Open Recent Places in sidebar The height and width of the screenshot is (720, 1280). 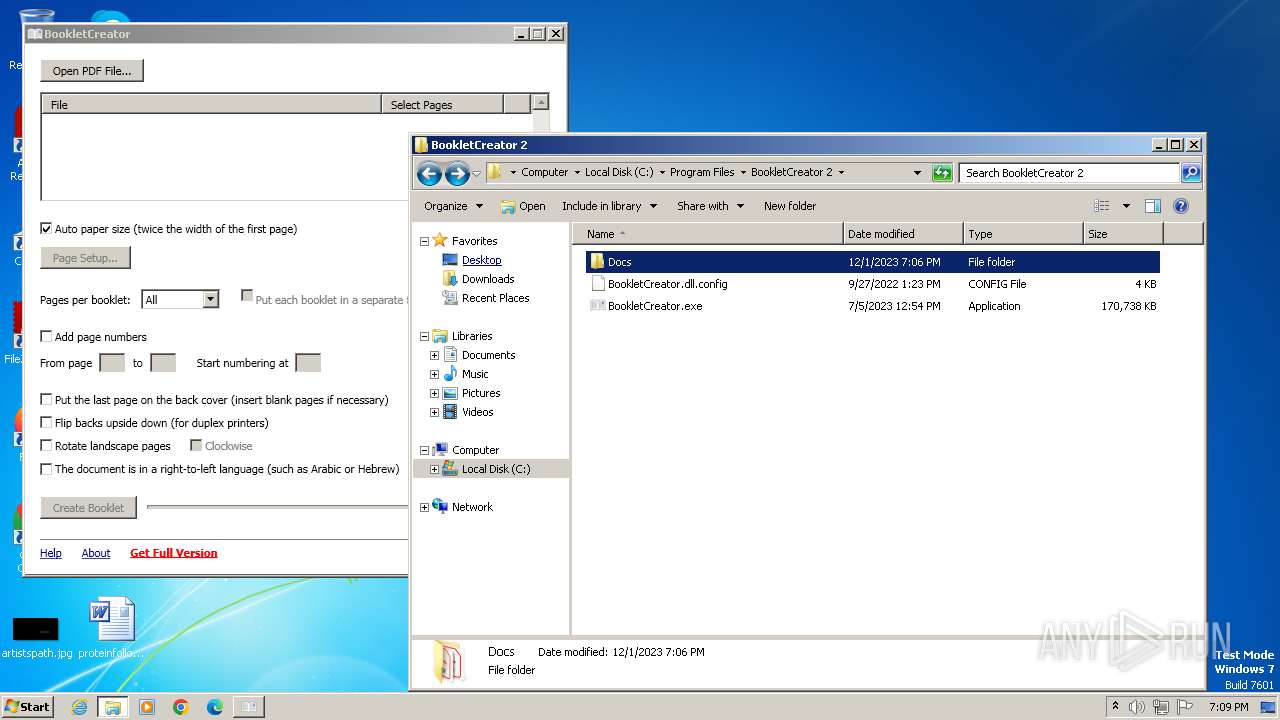[495, 298]
